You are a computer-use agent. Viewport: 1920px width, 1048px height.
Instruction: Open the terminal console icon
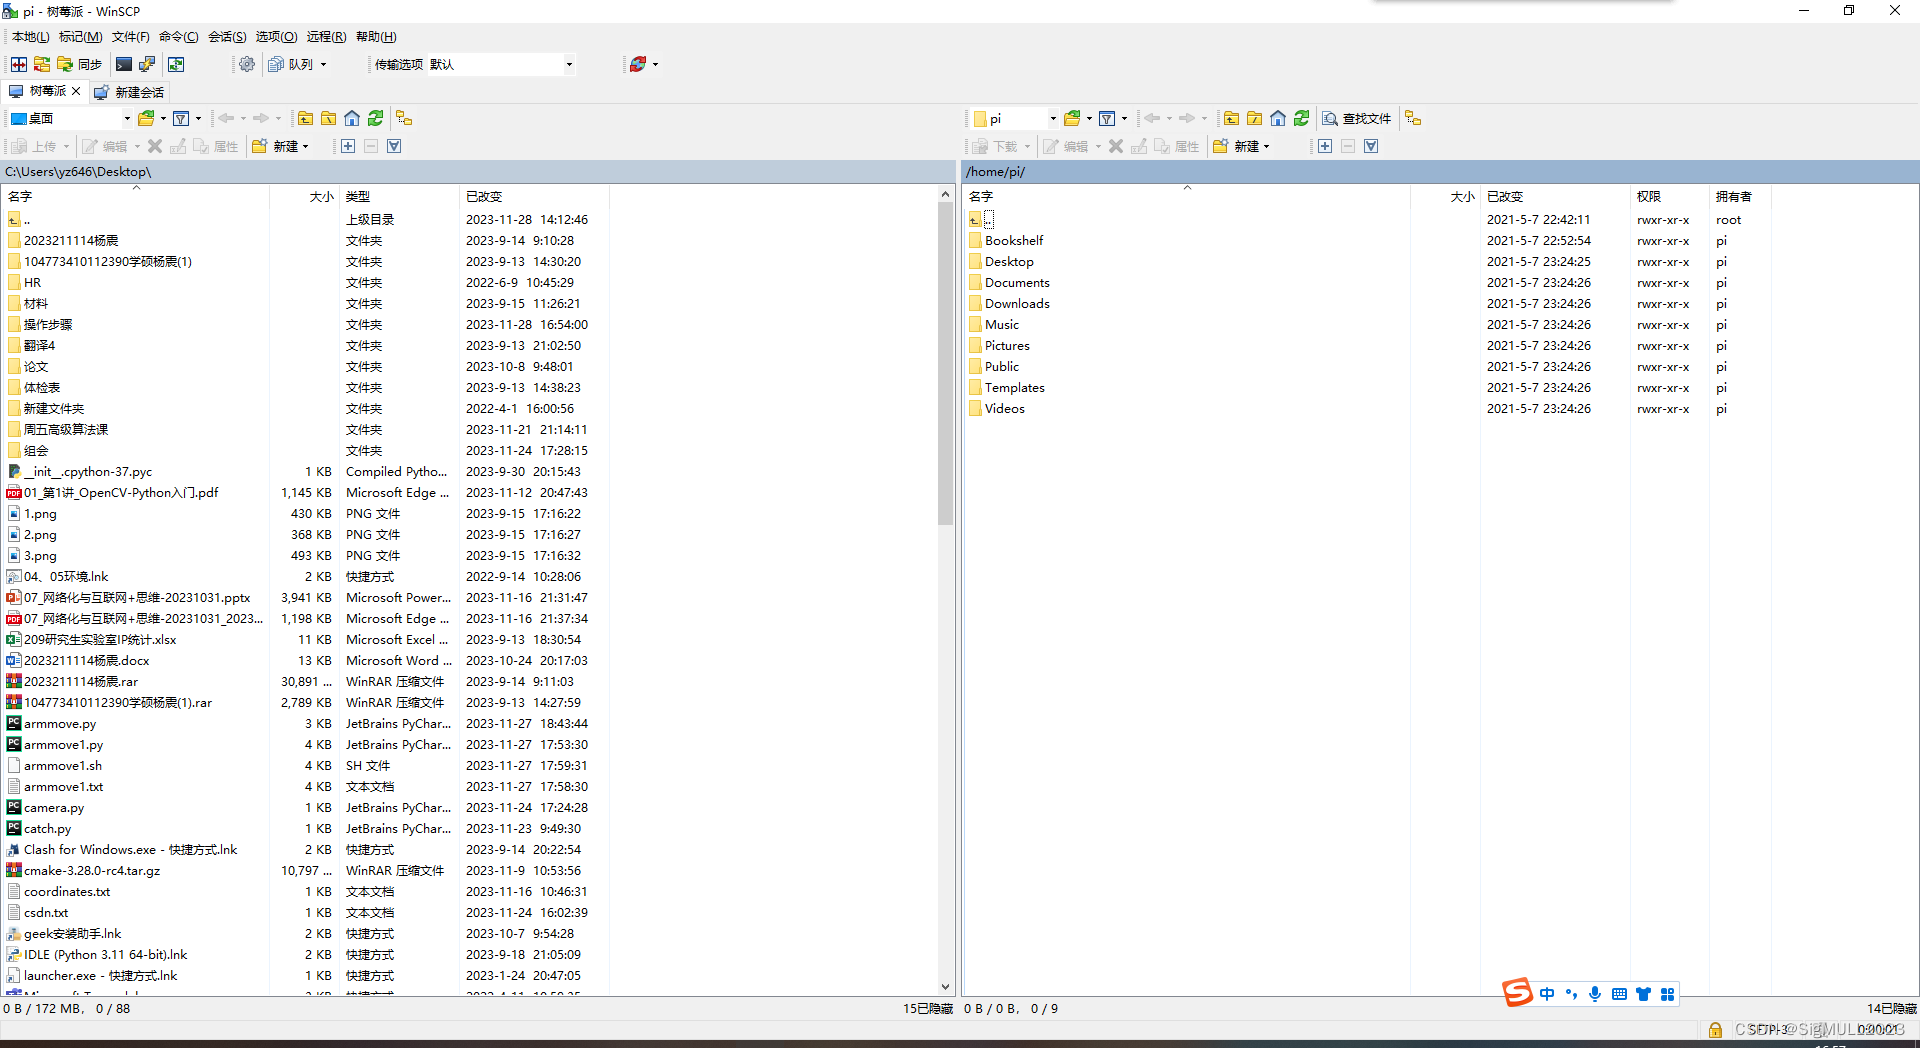click(124, 64)
